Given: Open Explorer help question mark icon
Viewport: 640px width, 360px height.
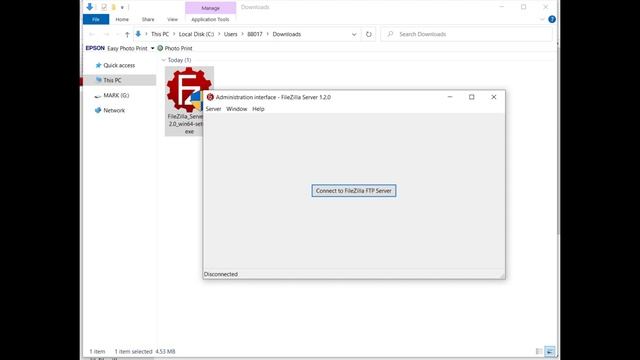Looking at the screenshot, I should click(x=552, y=19).
